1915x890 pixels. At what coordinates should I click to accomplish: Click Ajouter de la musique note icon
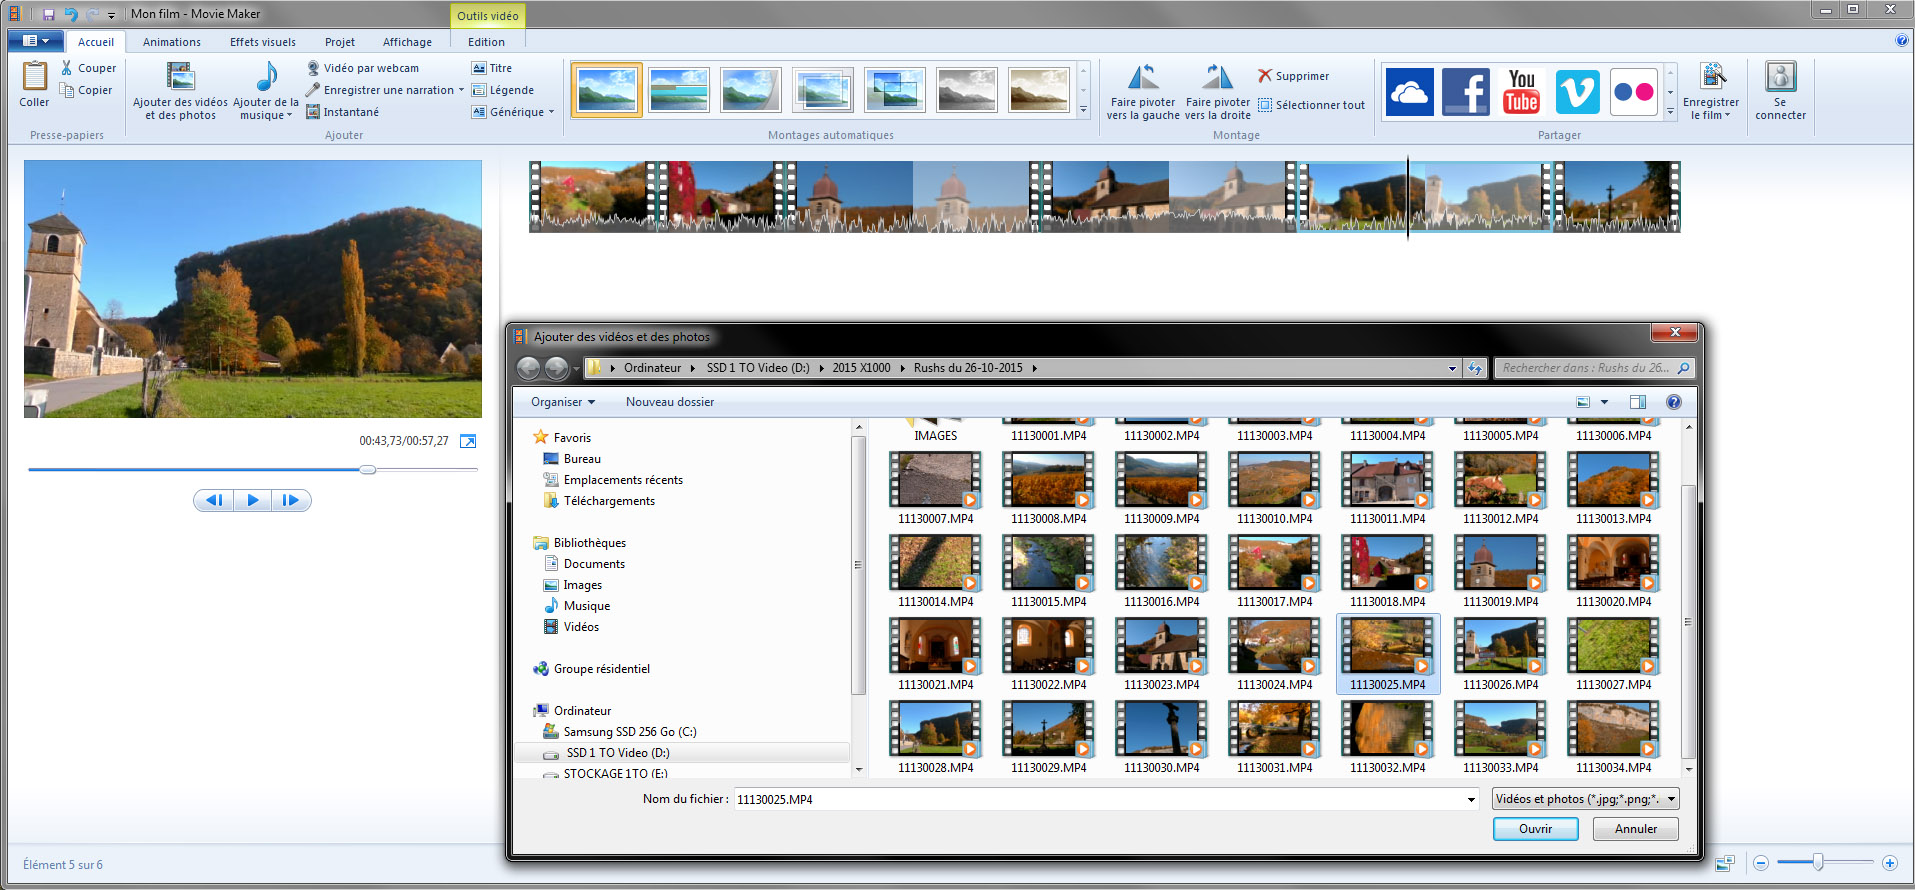click(266, 78)
